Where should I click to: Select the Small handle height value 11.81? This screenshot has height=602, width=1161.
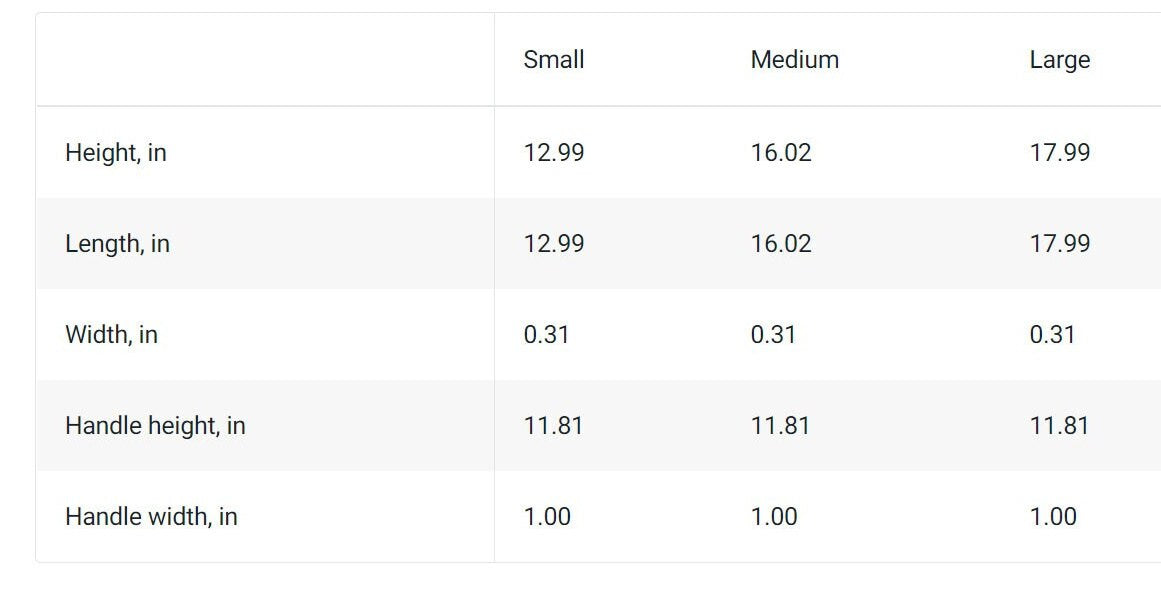[x=553, y=426]
